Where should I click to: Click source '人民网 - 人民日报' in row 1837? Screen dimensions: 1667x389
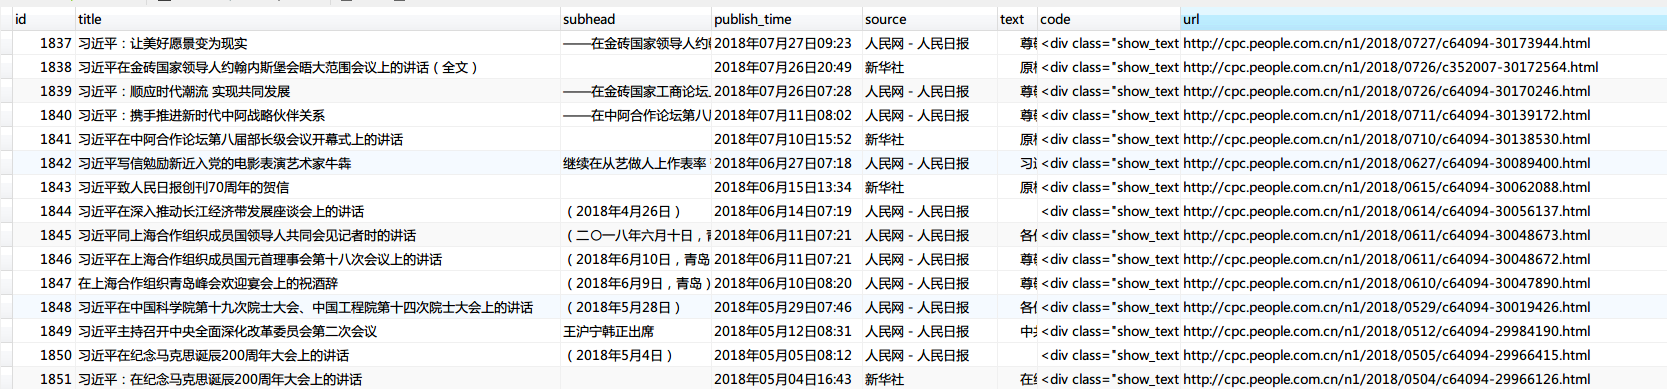pyautogui.click(x=917, y=43)
